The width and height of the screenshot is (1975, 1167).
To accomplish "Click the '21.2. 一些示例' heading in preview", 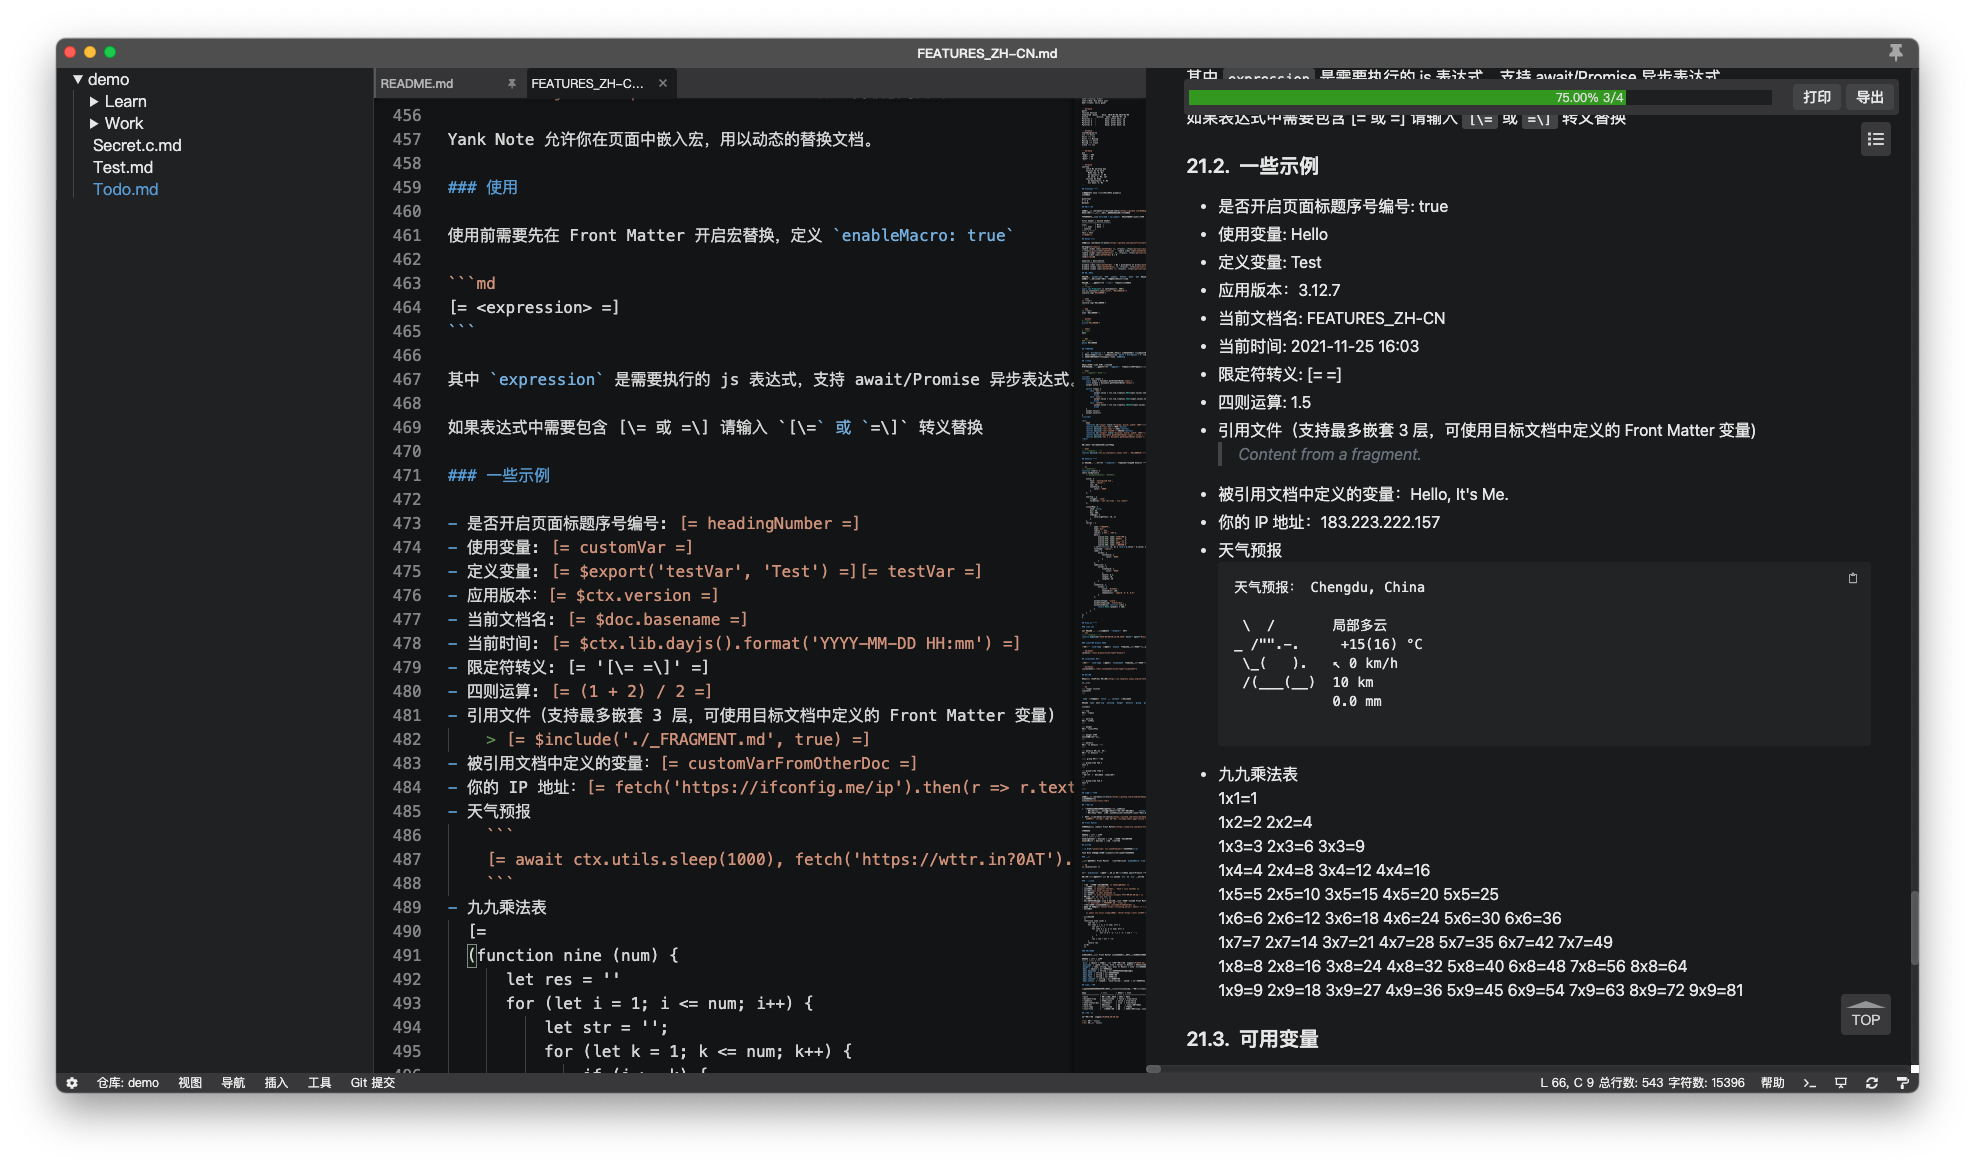I will coord(1252,166).
